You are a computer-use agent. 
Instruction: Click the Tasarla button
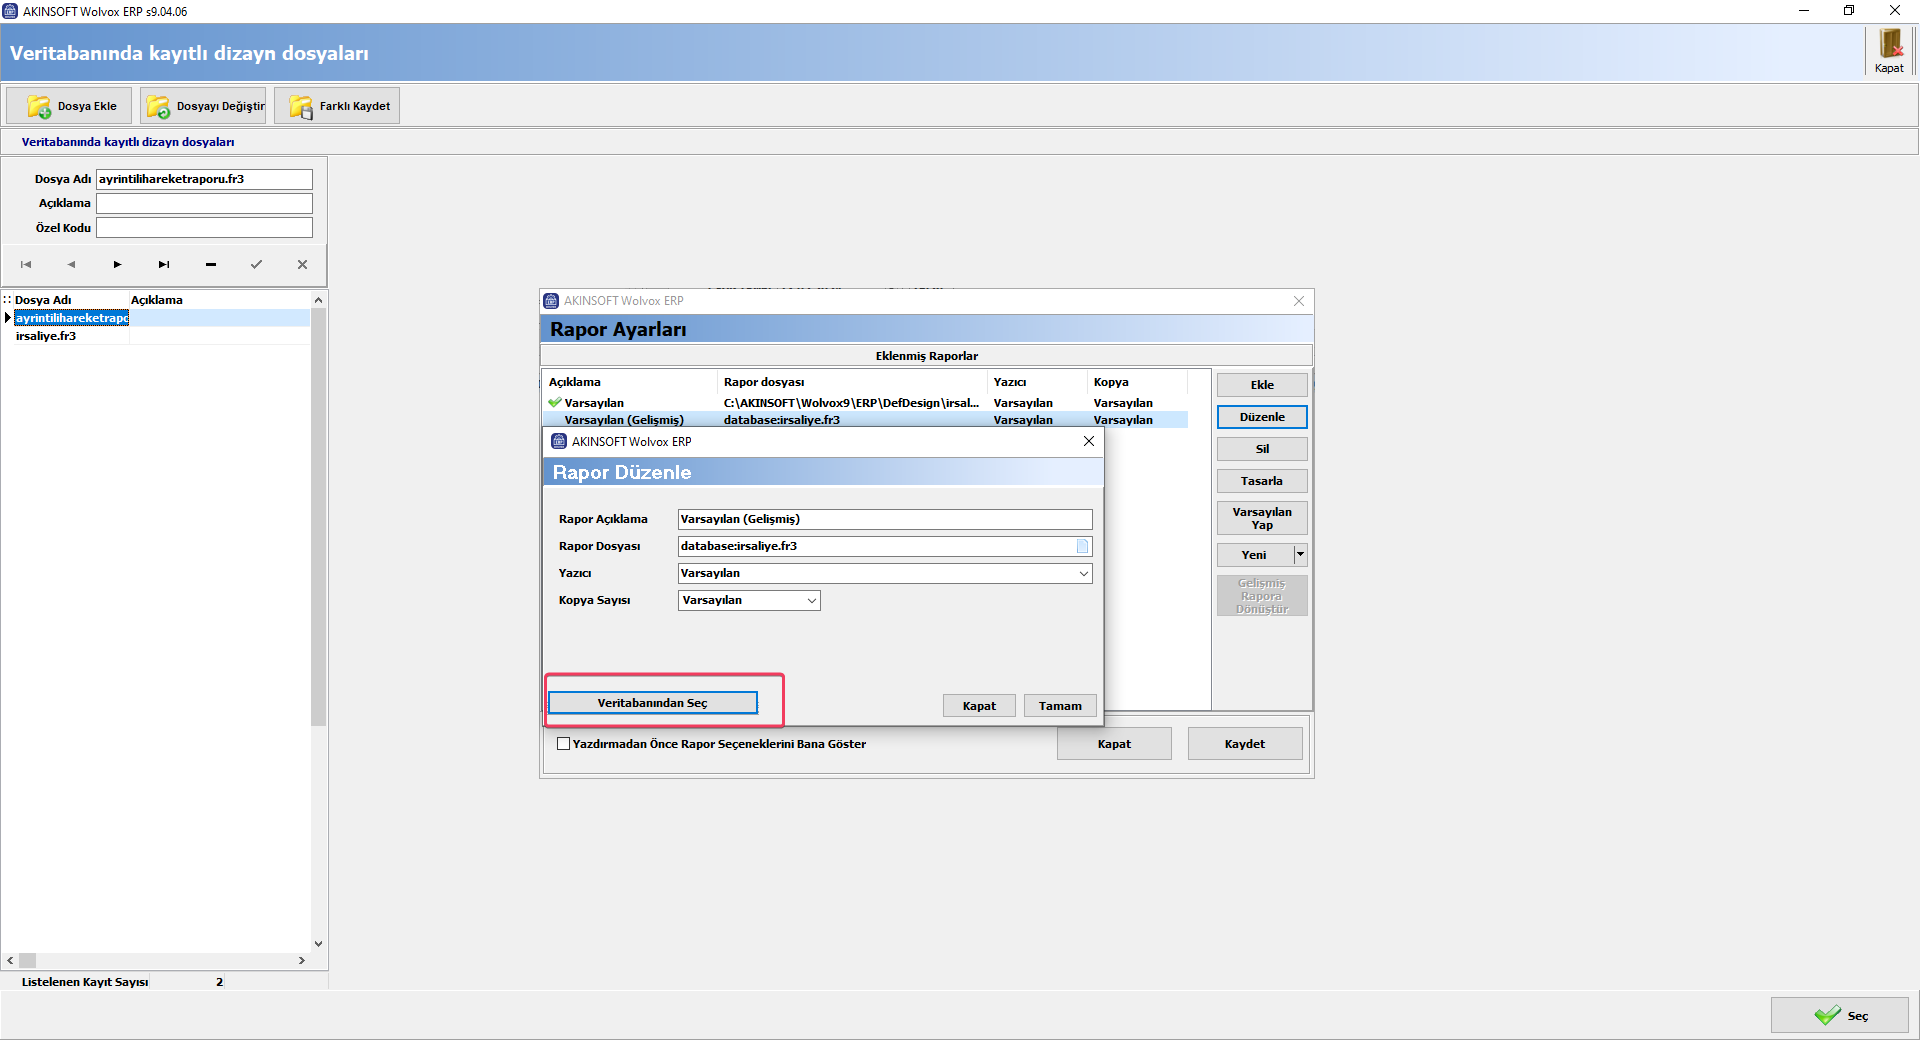pyautogui.click(x=1261, y=481)
